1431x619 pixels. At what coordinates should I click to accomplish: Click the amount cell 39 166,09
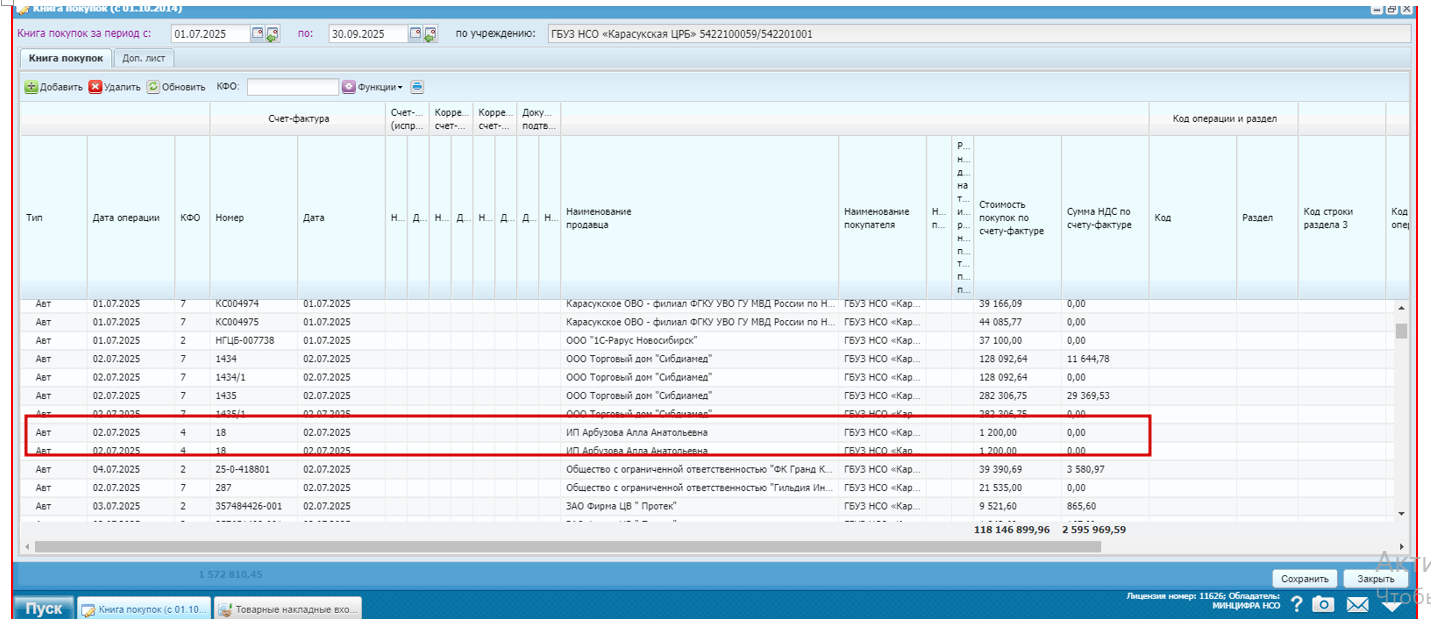click(1018, 304)
